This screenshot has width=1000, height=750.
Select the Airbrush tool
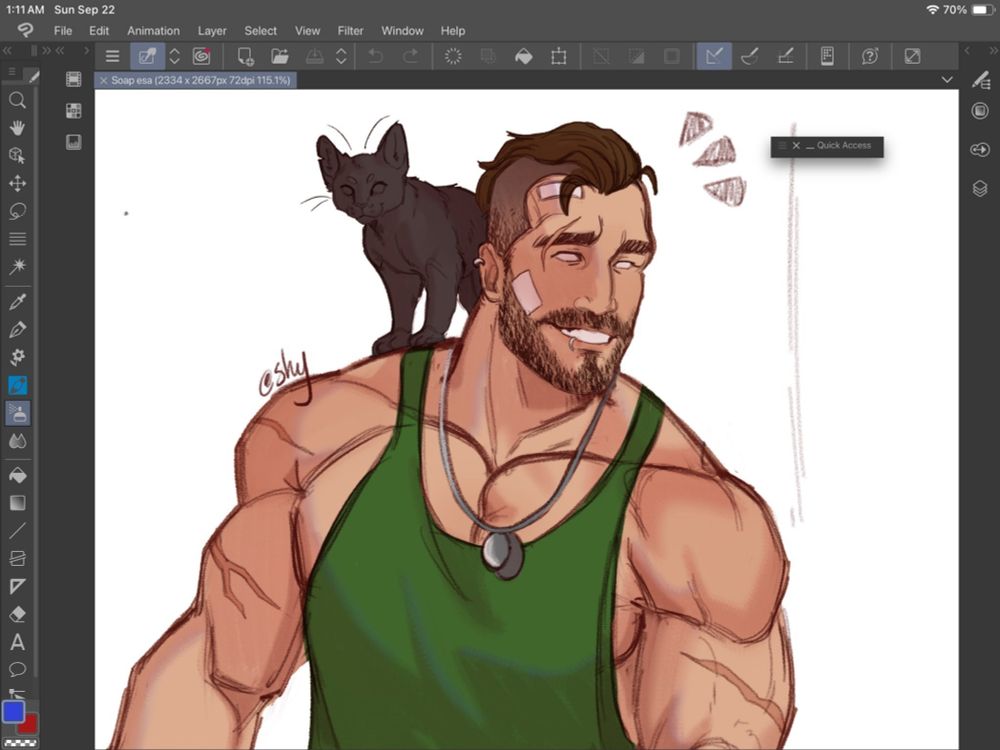18,413
